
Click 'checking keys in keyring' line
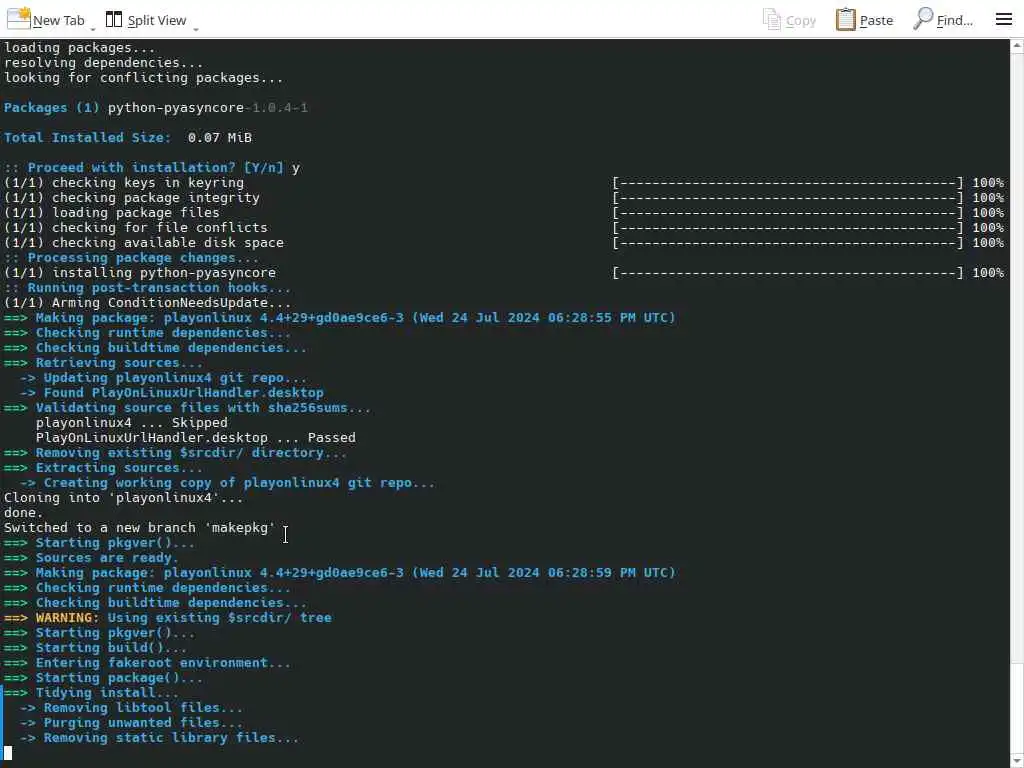point(124,183)
